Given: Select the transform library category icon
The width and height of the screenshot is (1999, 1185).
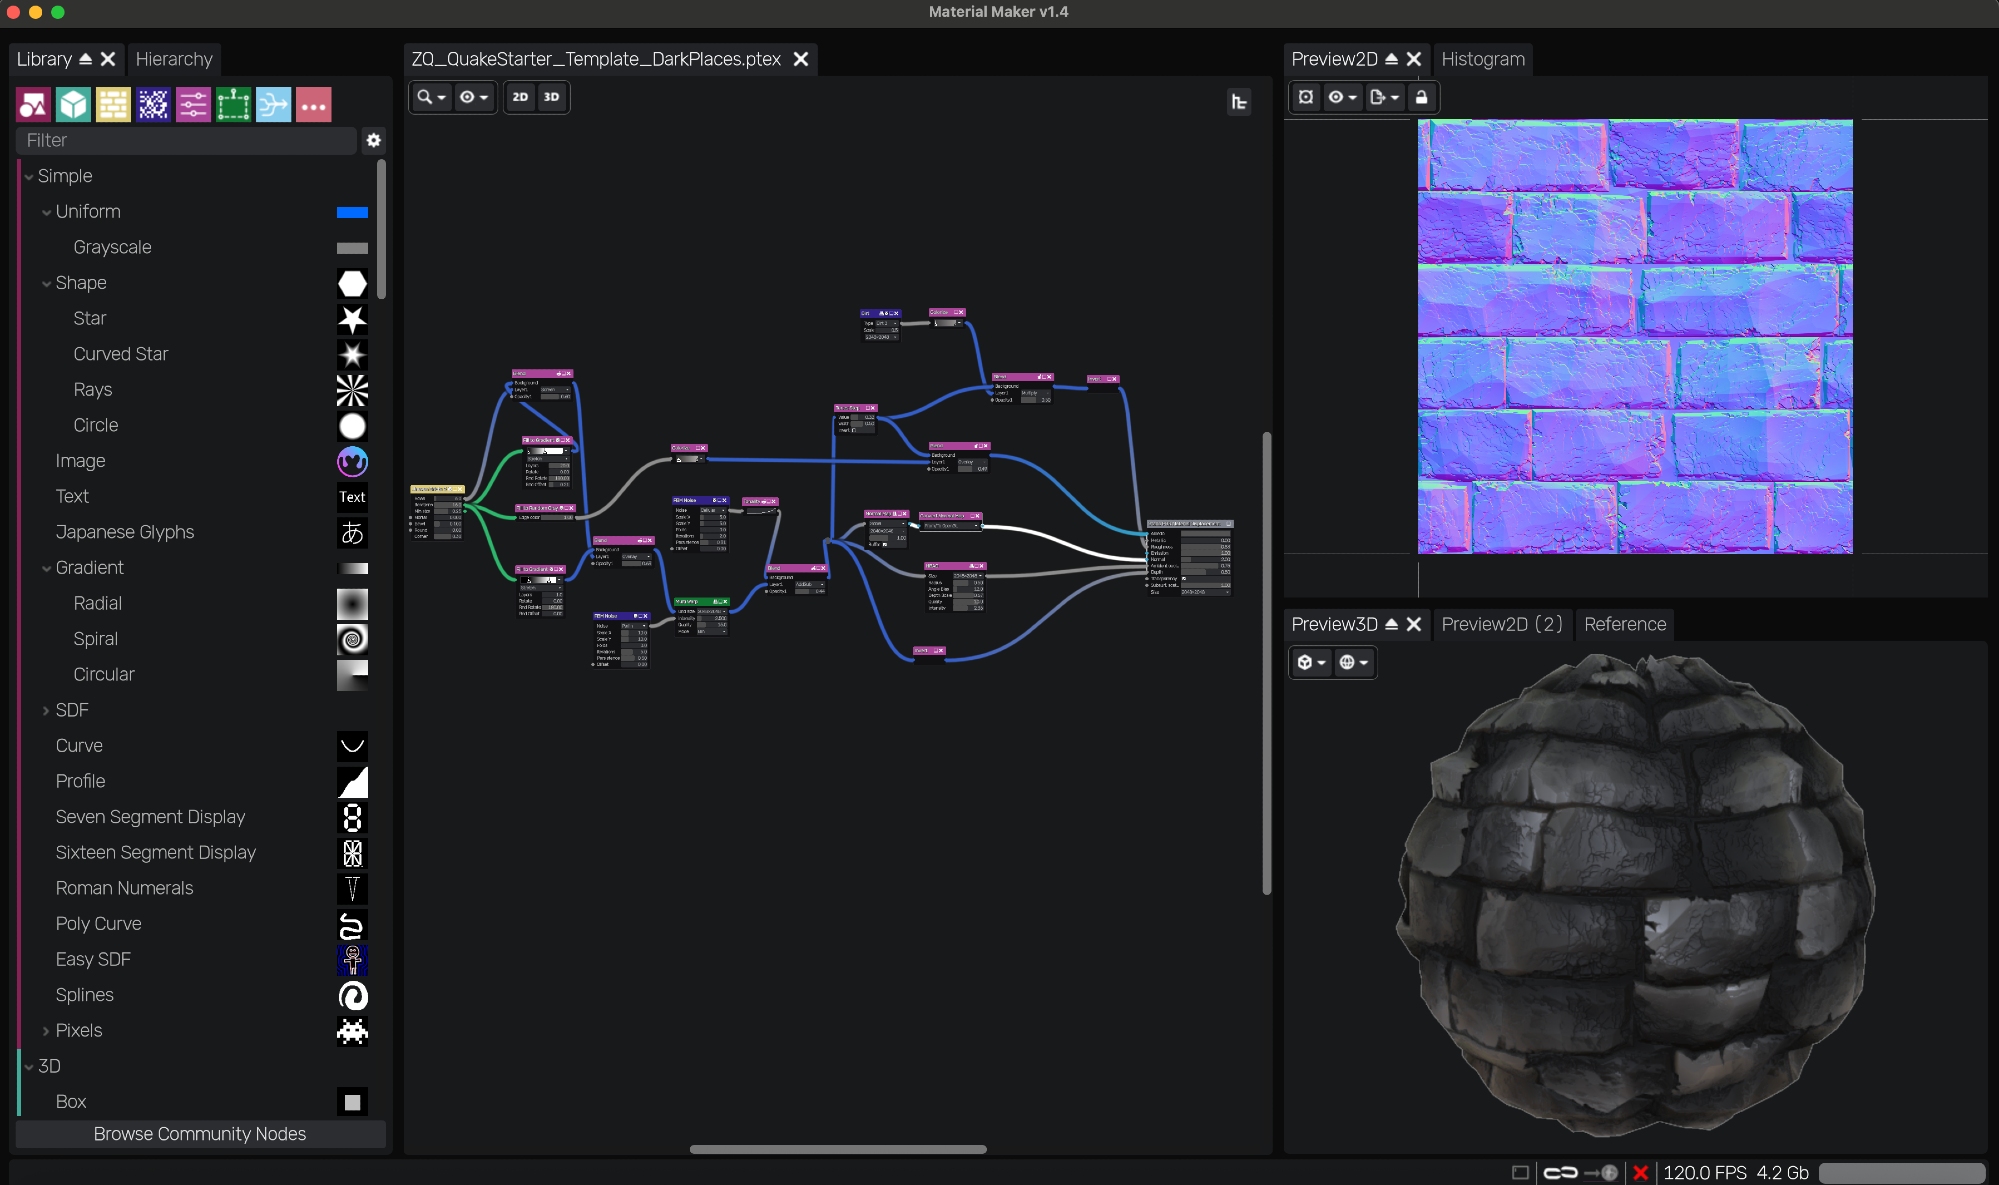Looking at the screenshot, I should [233, 104].
